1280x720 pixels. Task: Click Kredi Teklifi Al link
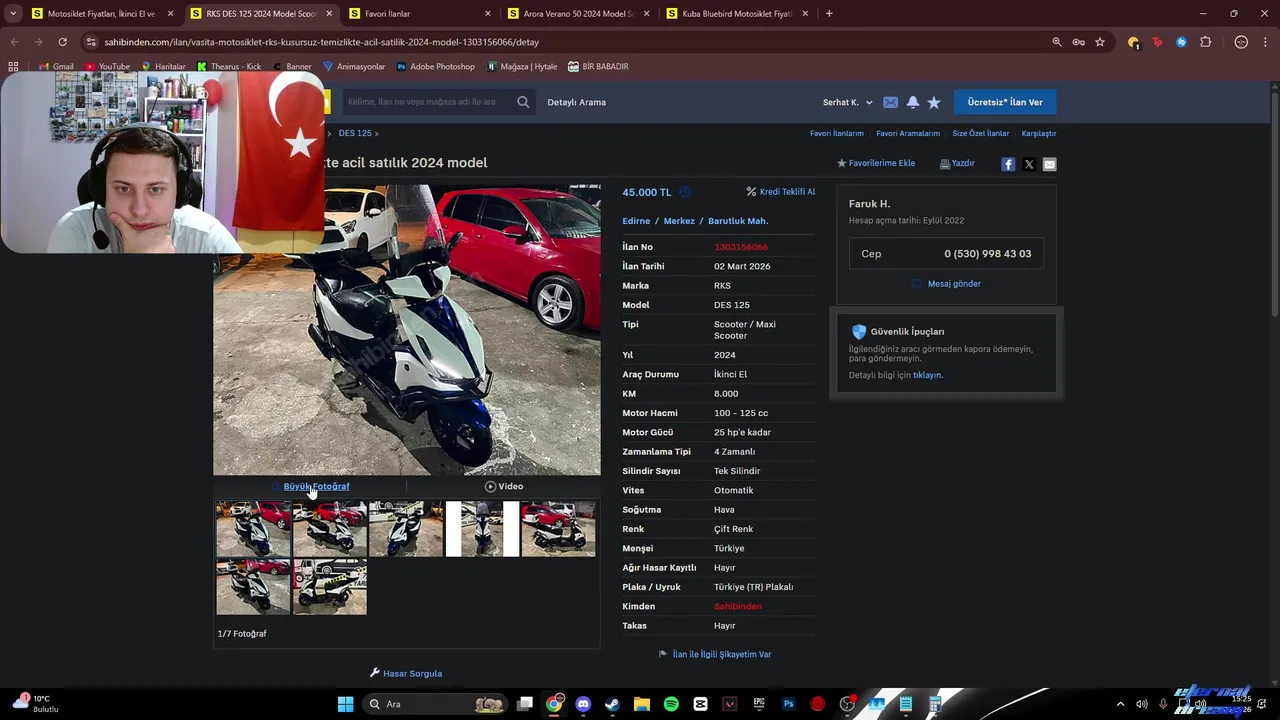(781, 192)
